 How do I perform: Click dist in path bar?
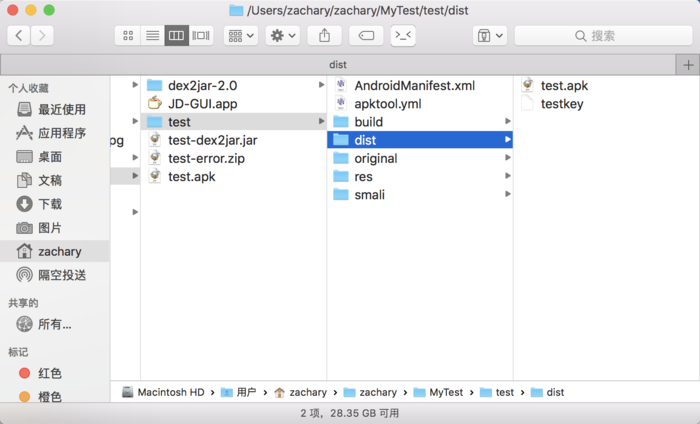click(547, 392)
